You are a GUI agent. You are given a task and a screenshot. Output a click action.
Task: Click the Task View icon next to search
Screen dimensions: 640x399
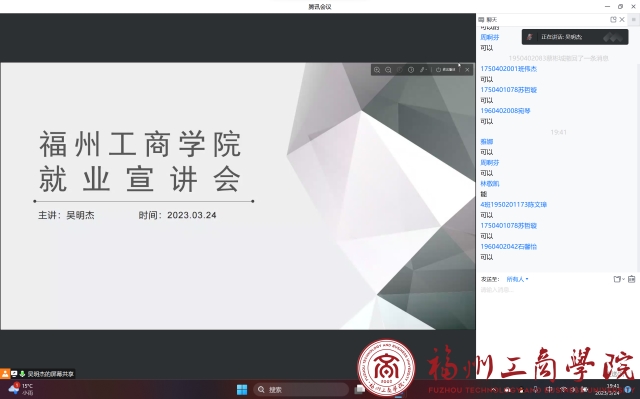point(360,390)
